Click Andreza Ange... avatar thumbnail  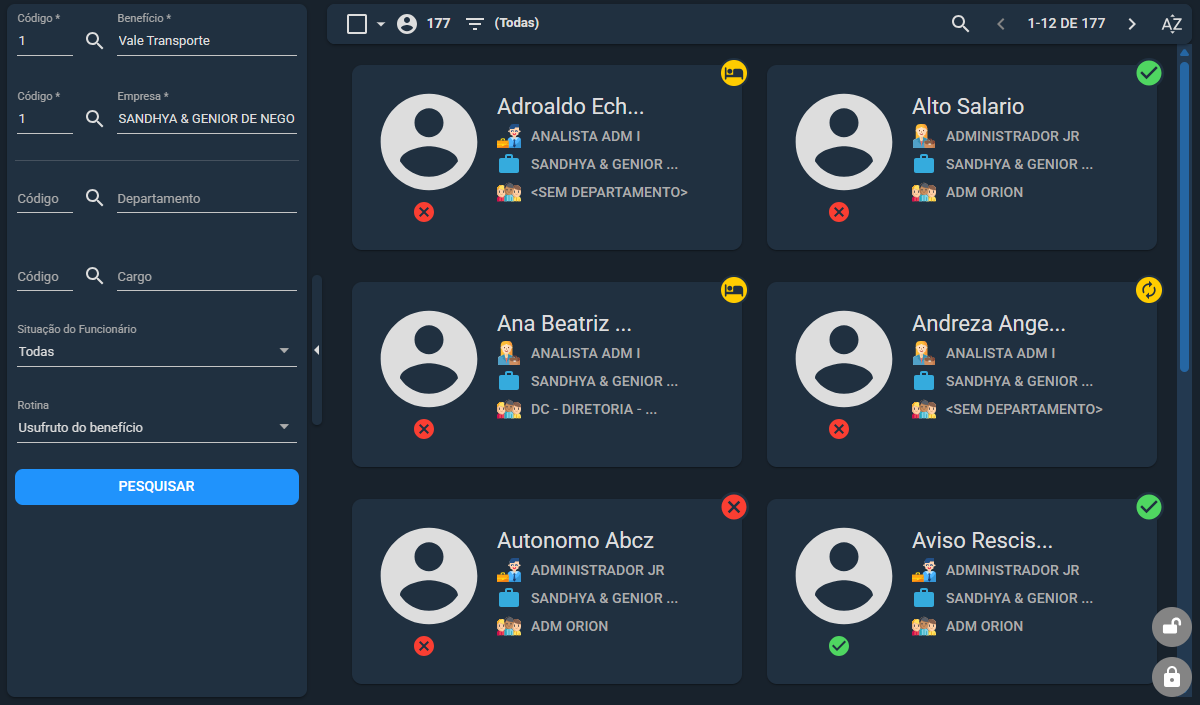[x=844, y=359]
